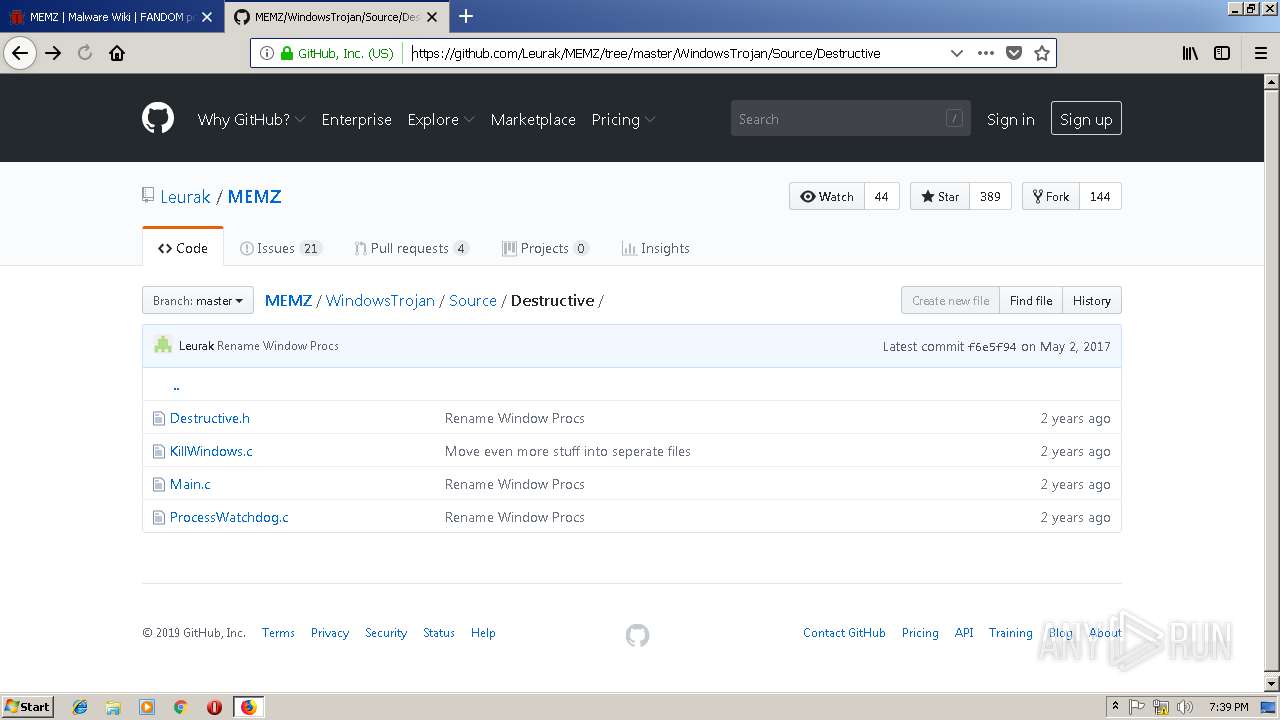Image resolution: width=1280 pixels, height=720 pixels.
Task: Open the Main.c file
Action: click(x=190, y=484)
